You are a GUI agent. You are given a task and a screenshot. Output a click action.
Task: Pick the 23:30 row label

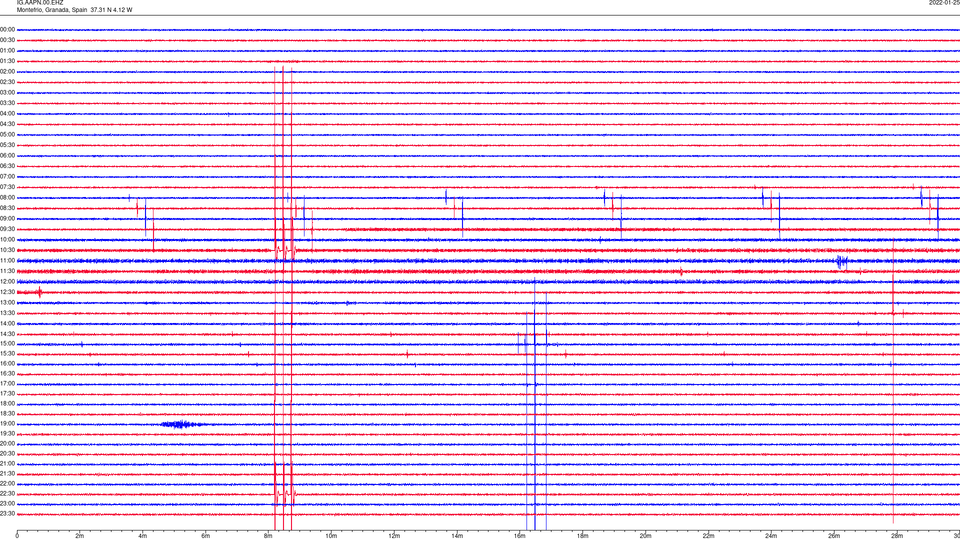[7, 514]
